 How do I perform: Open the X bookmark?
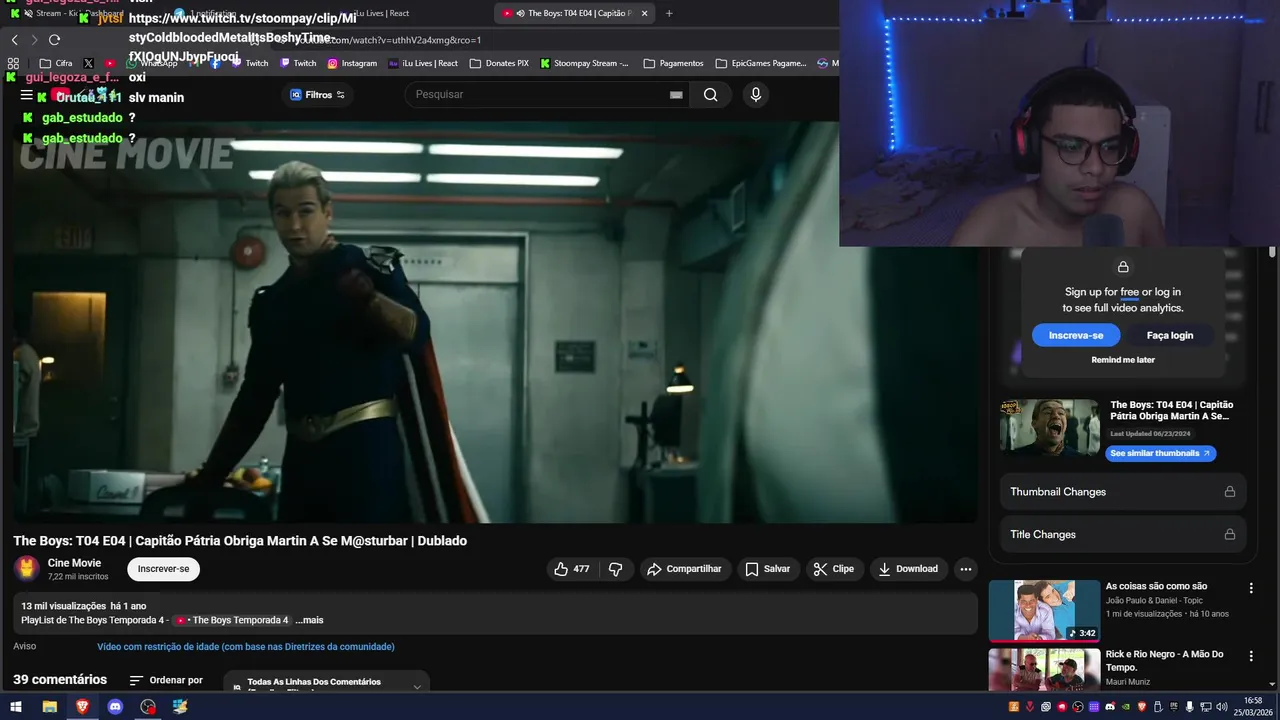tap(88, 63)
